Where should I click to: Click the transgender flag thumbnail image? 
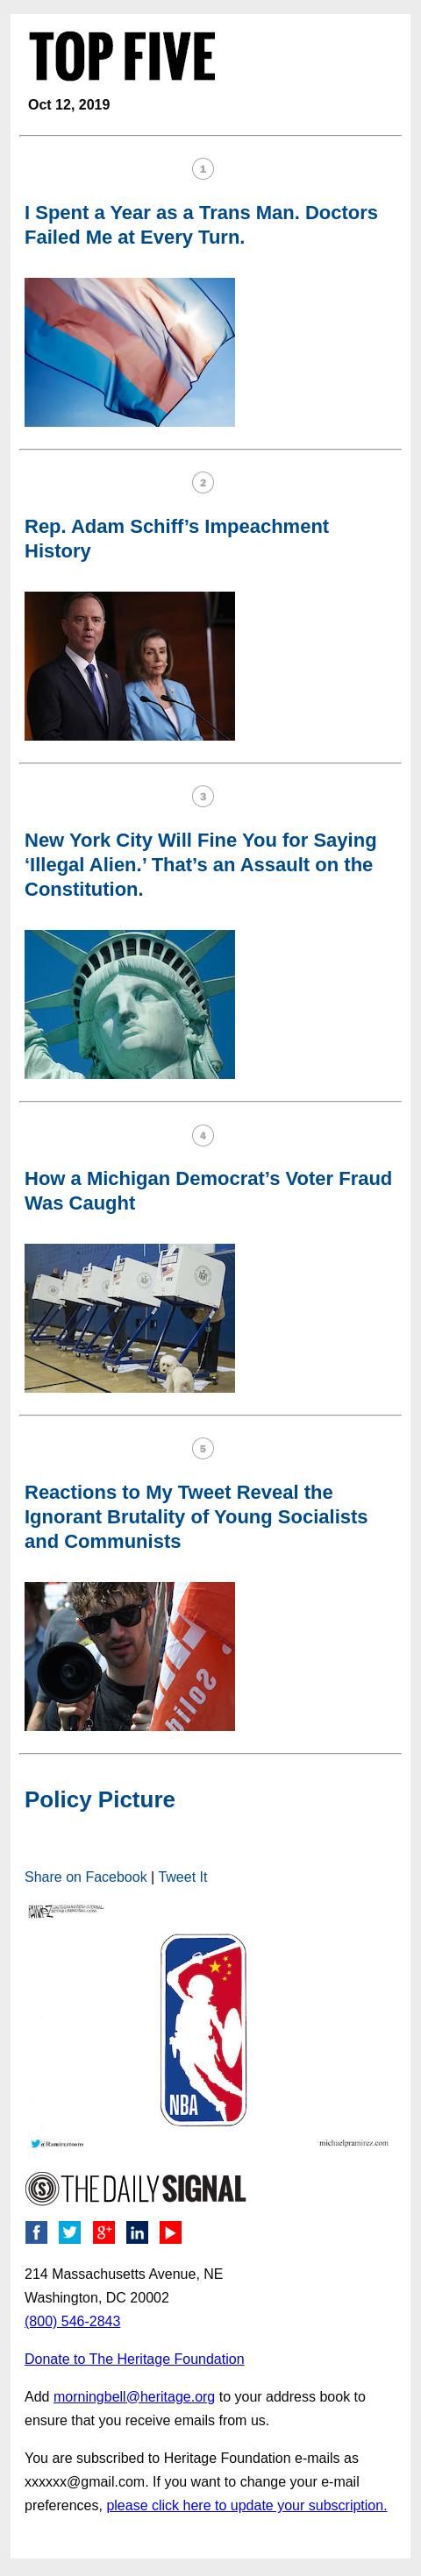click(x=130, y=352)
